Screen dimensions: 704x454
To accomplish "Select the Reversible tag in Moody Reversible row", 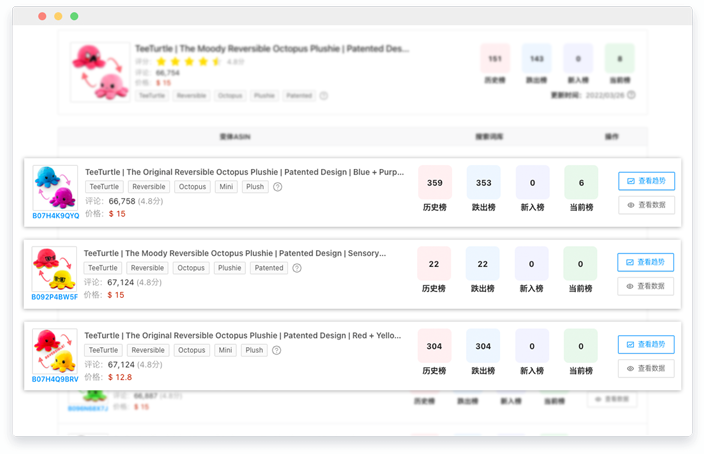I will pos(147,268).
